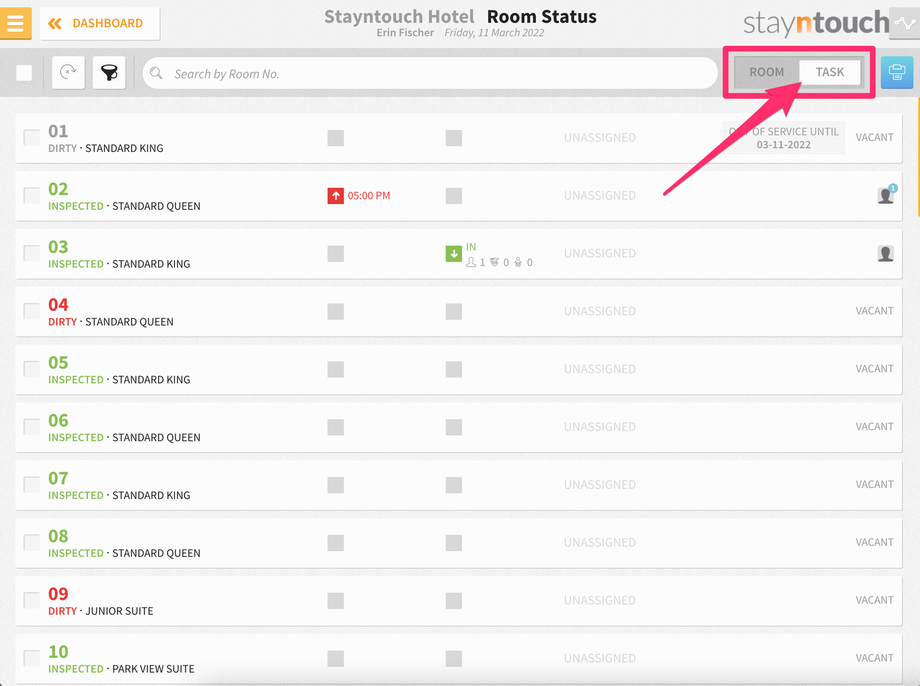
Task: Select the checkbox for room 03
Action: pos(32,254)
